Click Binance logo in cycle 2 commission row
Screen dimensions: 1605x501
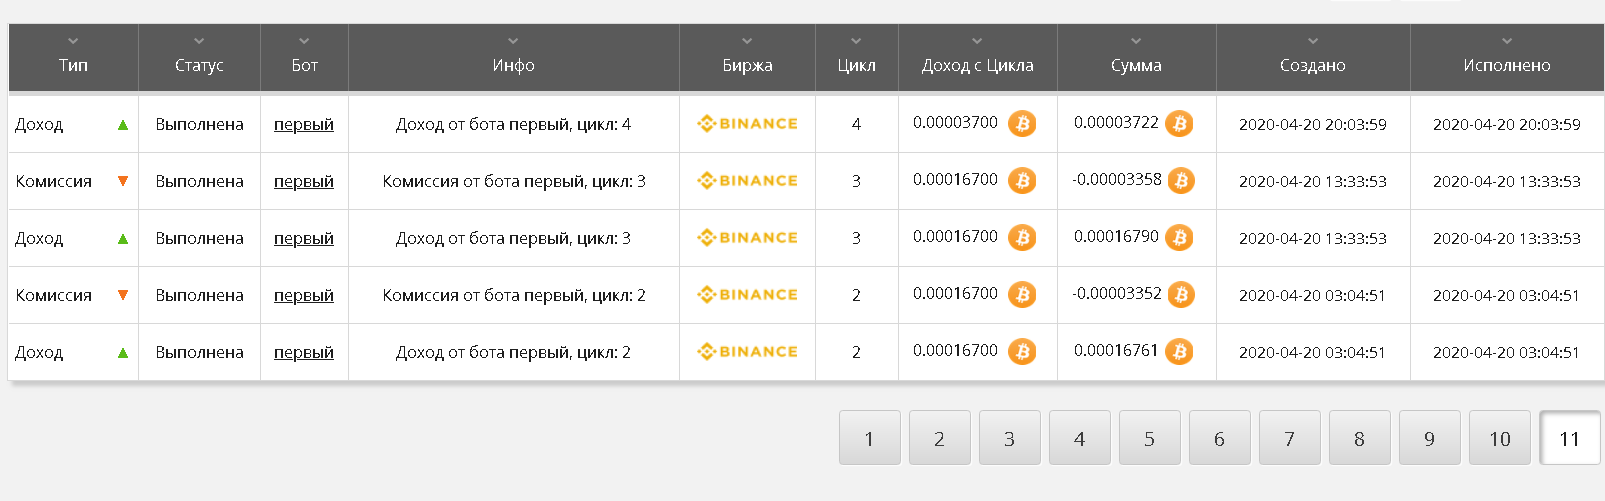coord(747,295)
